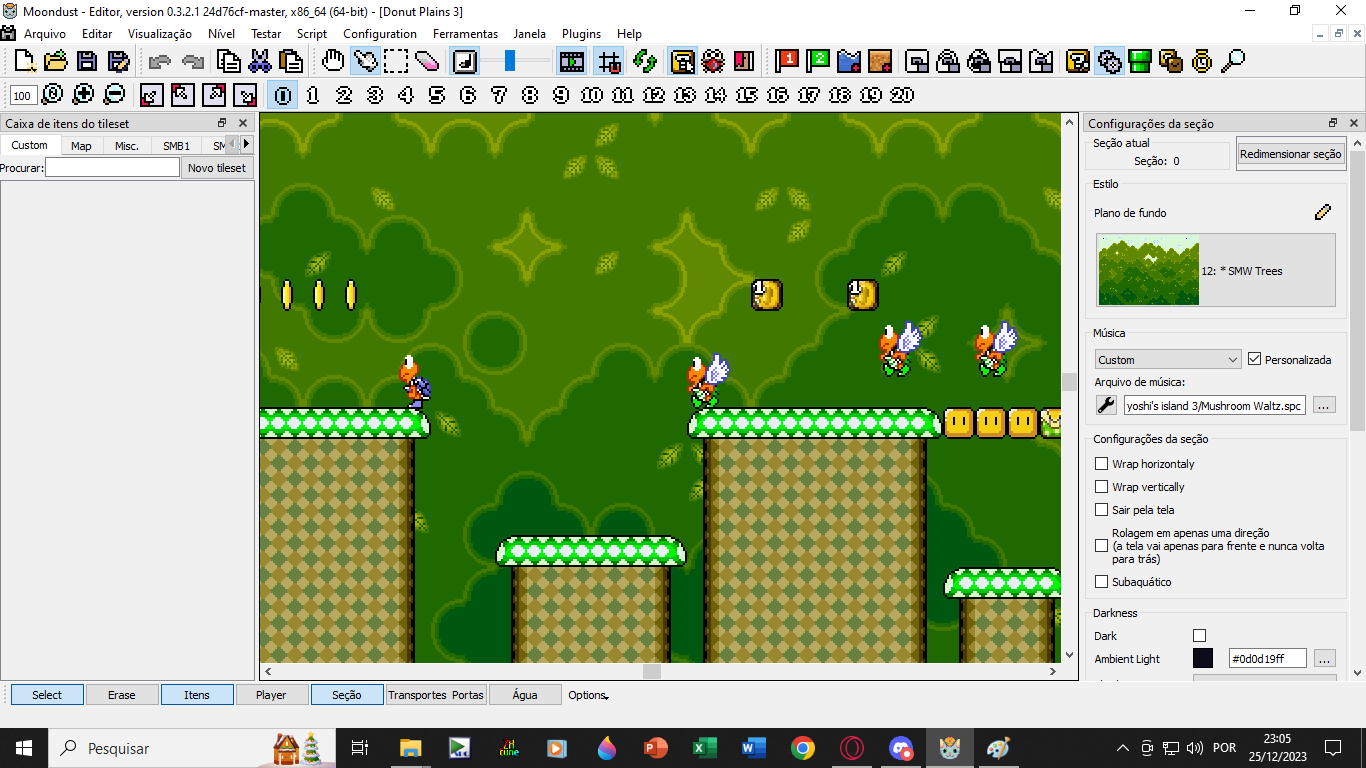
Task: Click the Água button
Action: [525, 695]
